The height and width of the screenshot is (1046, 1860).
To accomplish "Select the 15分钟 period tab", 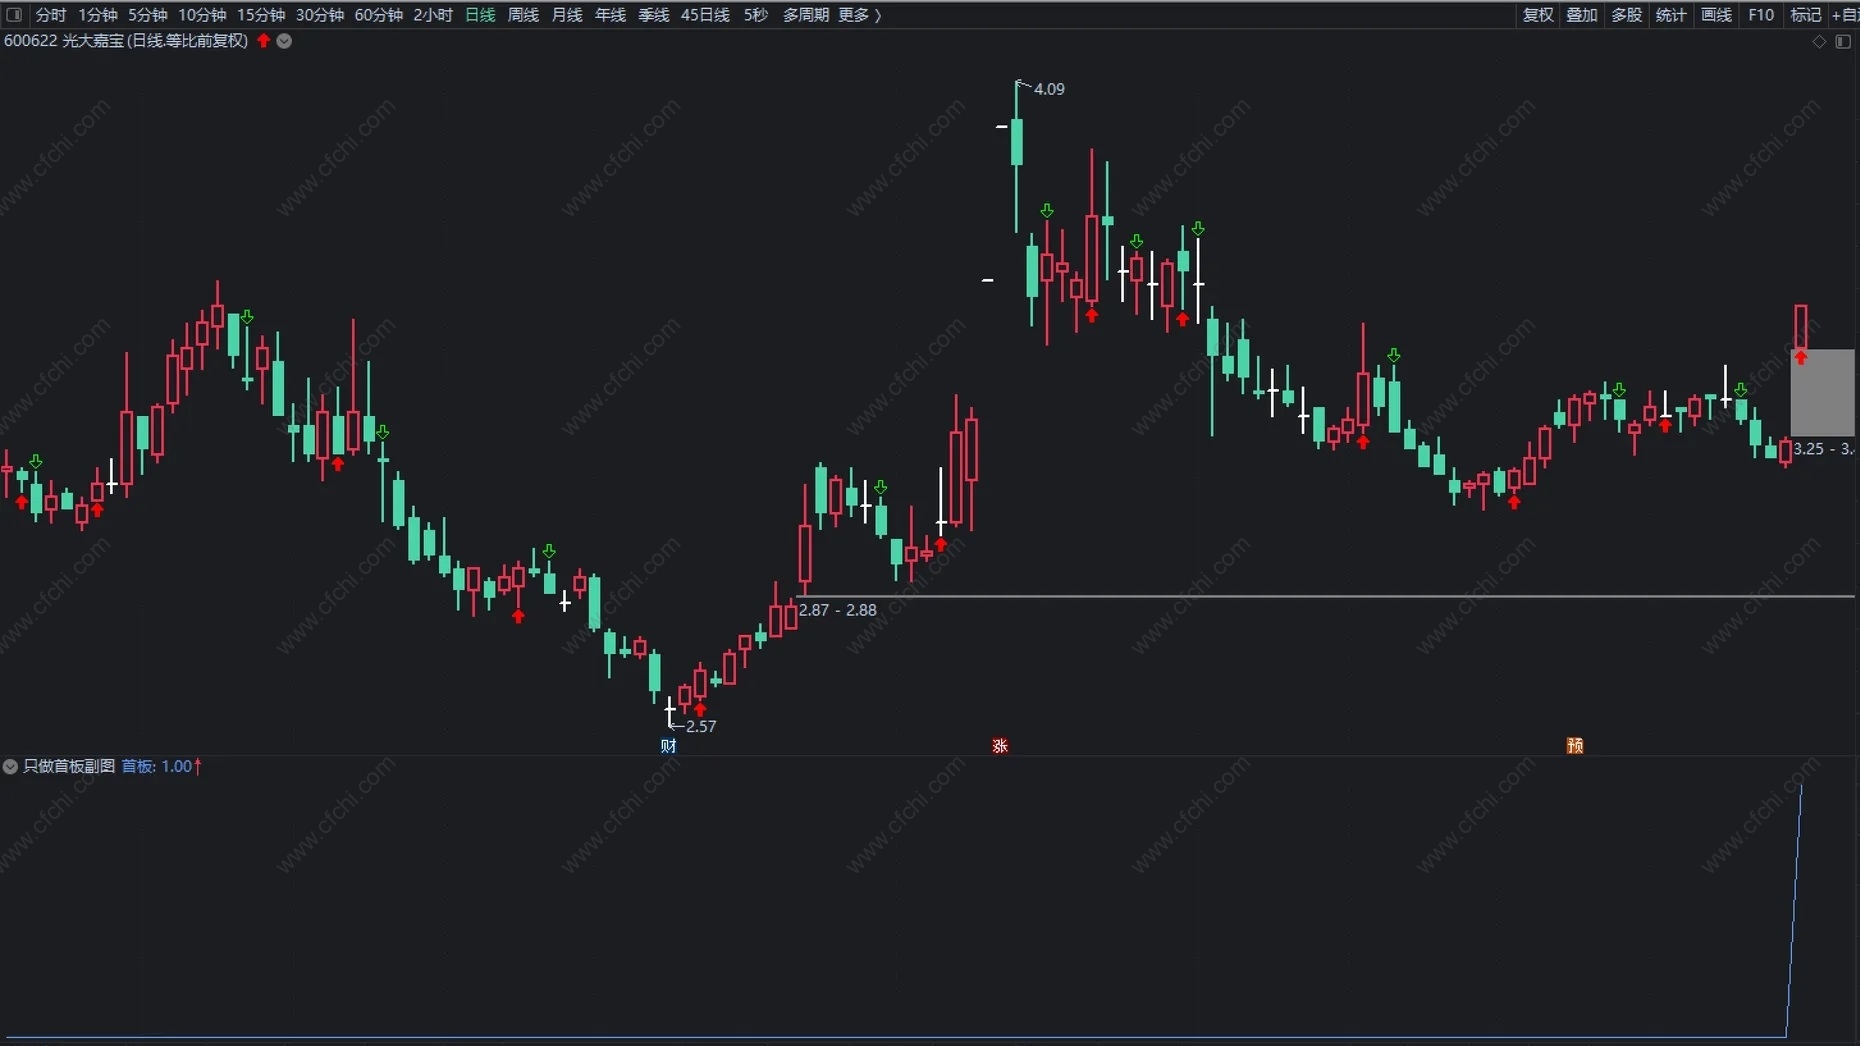I will pyautogui.click(x=261, y=15).
